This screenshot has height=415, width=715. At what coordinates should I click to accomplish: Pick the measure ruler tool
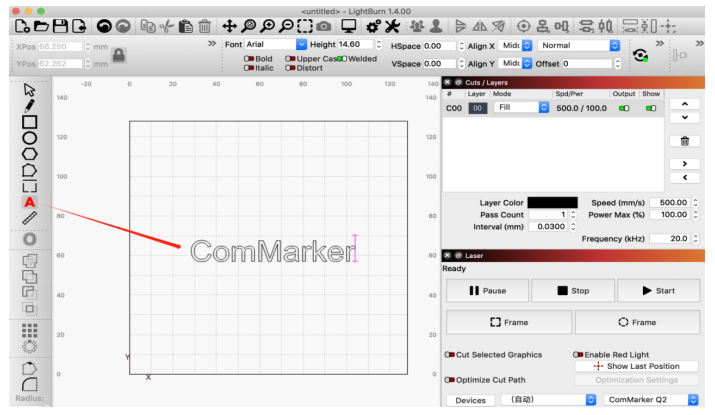(29, 217)
